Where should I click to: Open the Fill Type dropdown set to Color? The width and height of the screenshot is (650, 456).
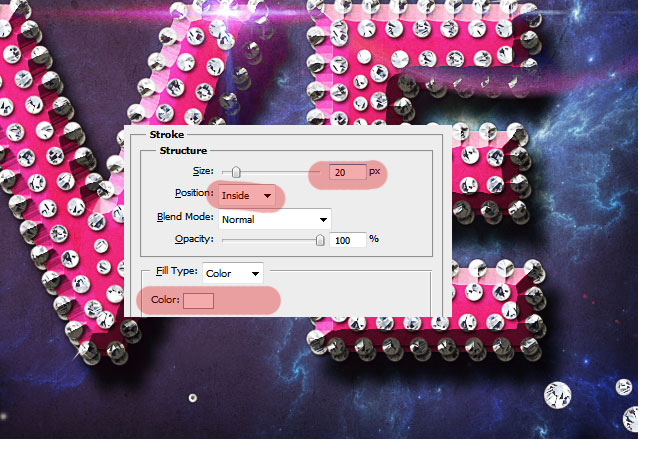233,273
